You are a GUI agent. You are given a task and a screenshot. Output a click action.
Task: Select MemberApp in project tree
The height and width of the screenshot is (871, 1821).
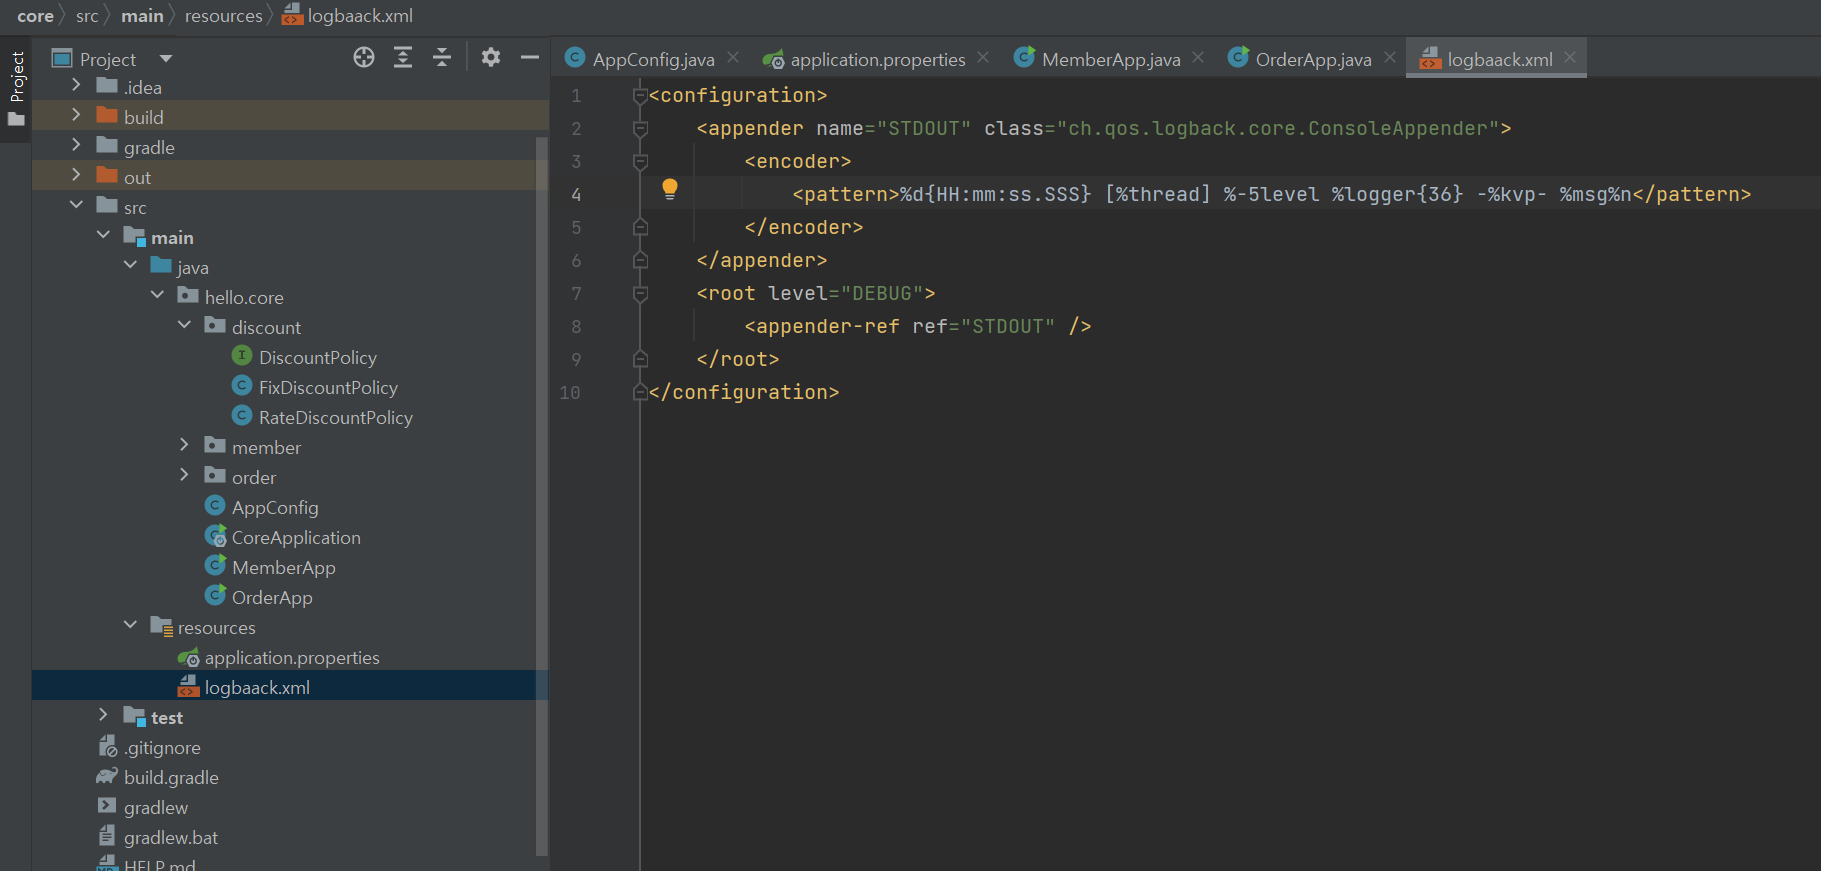tap(283, 567)
